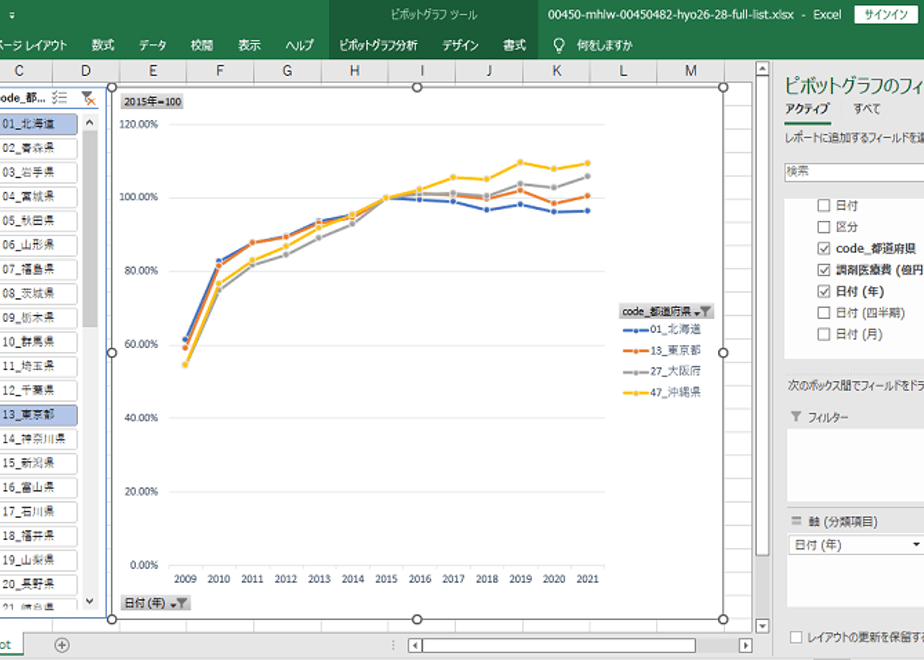924x660 pixels.
Task: Toggle the 日付 field checkbox
Action: click(824, 205)
